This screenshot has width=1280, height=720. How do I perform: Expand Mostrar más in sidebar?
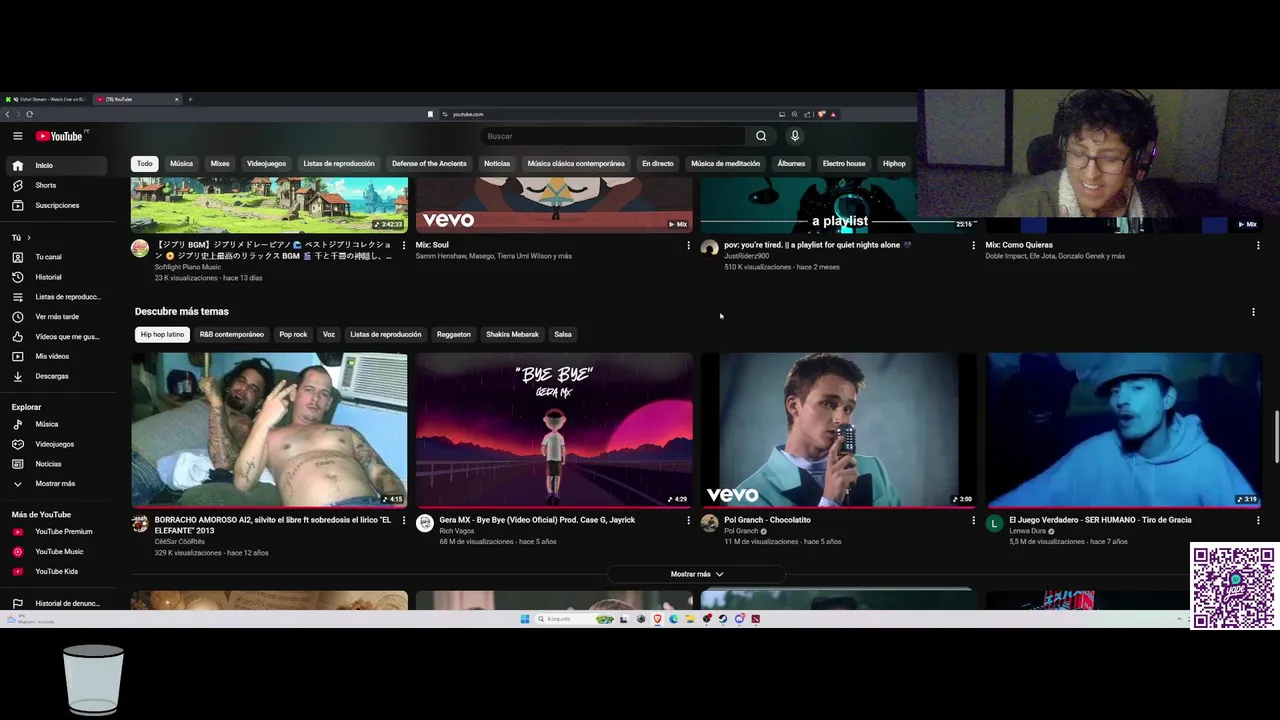click(58, 484)
